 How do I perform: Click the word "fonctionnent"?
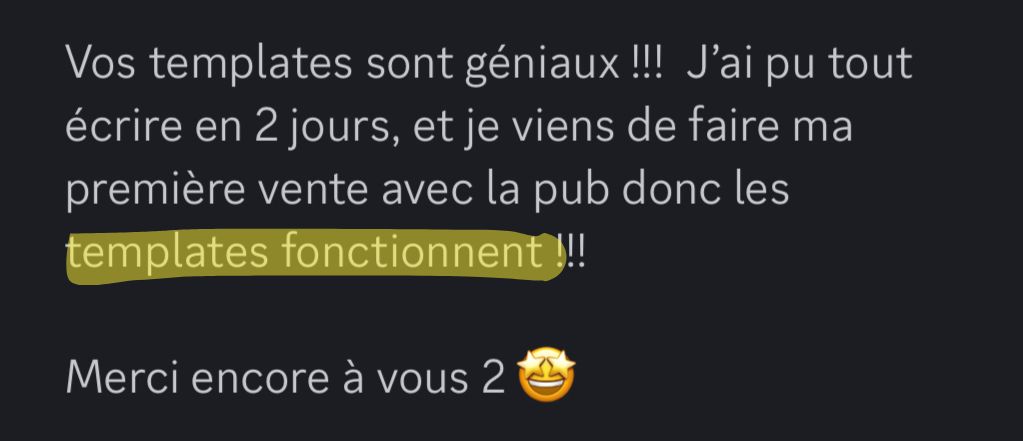(409, 252)
